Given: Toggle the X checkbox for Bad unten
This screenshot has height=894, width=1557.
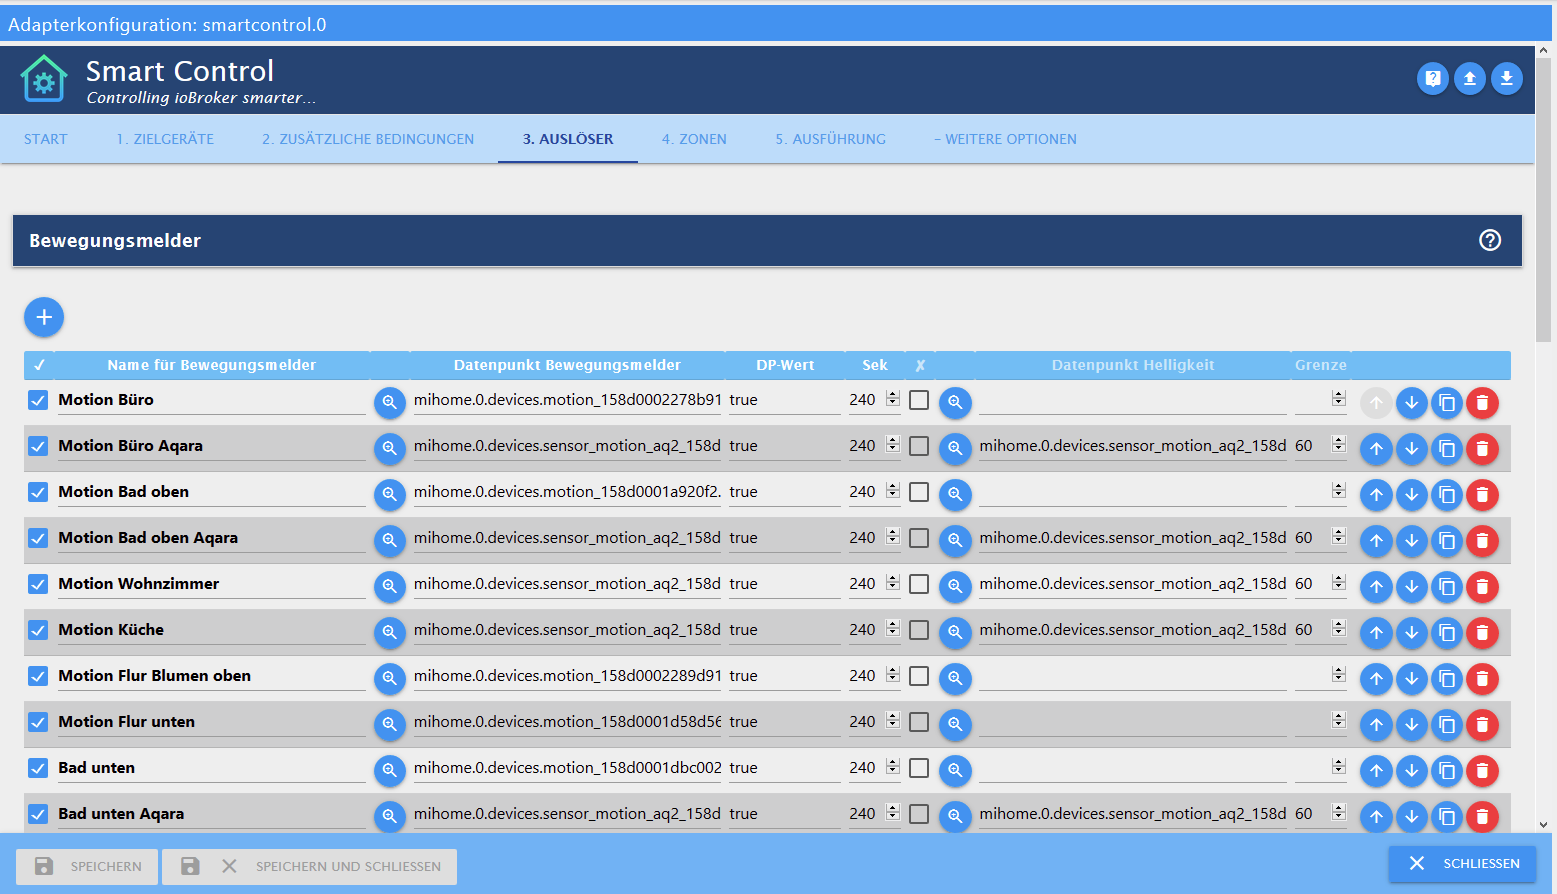Looking at the screenshot, I should point(919,768).
